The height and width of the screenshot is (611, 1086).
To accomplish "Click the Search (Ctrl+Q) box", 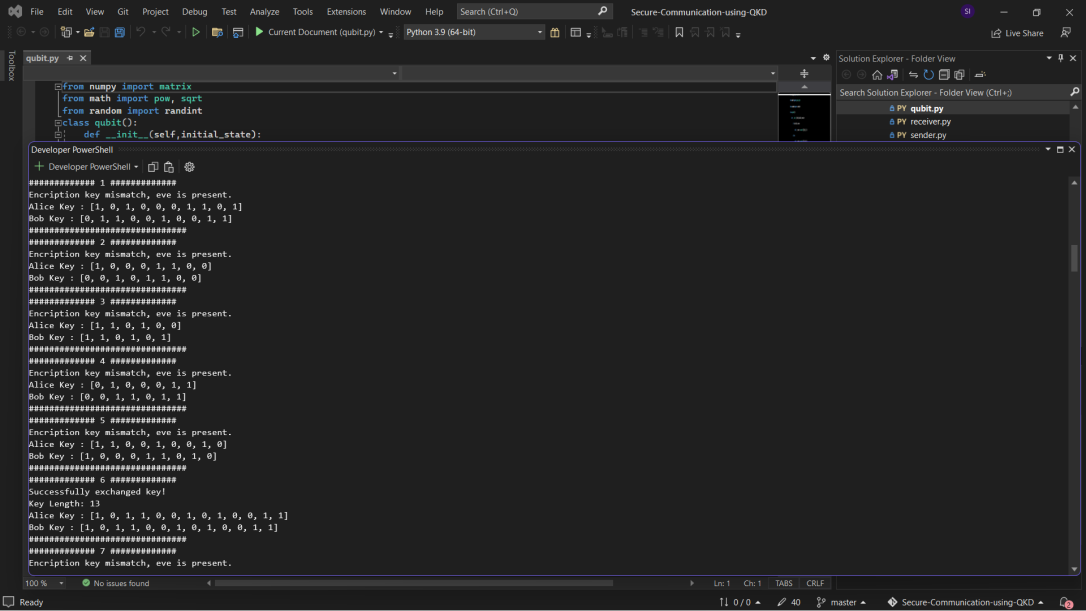I will coord(533,11).
